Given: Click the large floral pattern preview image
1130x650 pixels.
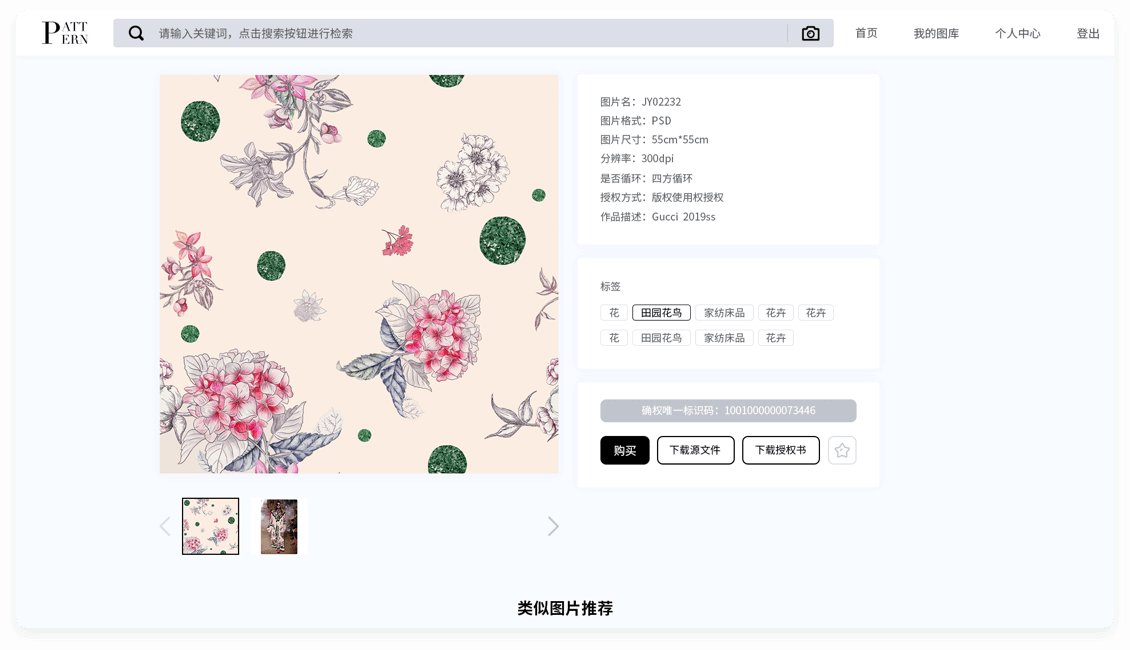Looking at the screenshot, I should (359, 274).
